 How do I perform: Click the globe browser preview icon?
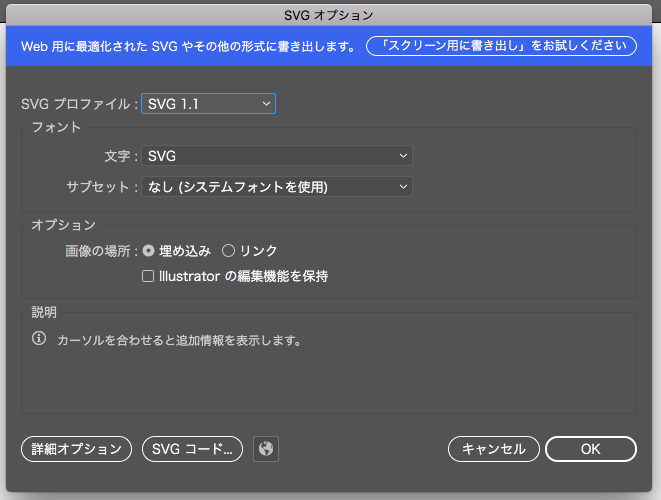tap(266, 449)
